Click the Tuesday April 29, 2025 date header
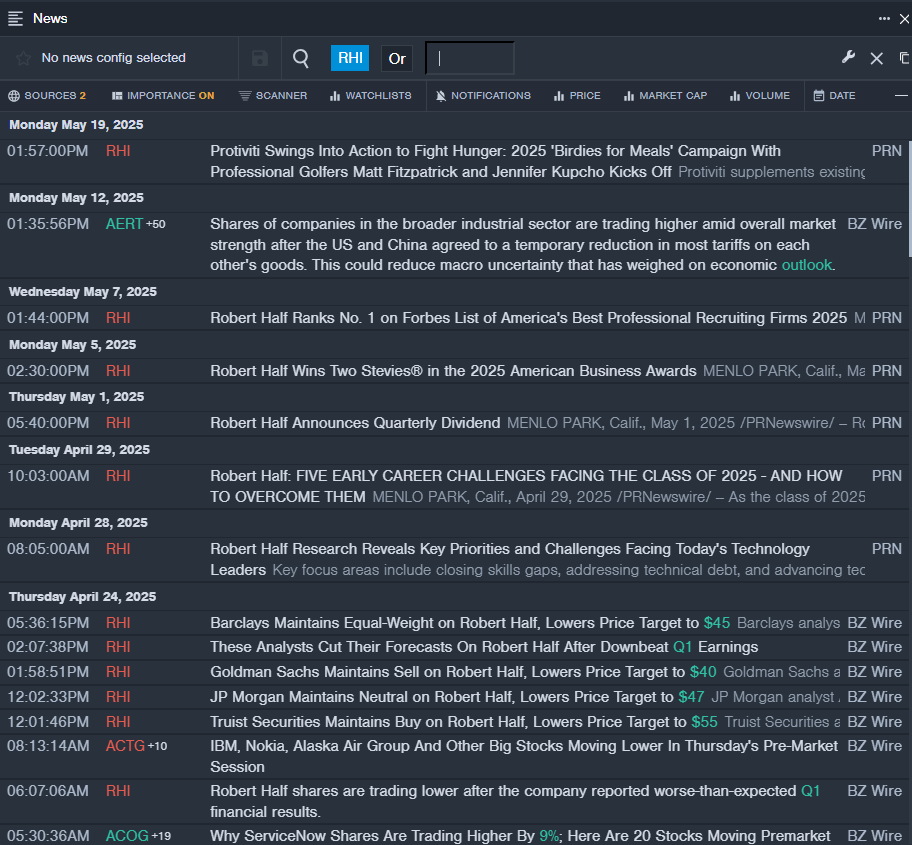 (x=79, y=450)
